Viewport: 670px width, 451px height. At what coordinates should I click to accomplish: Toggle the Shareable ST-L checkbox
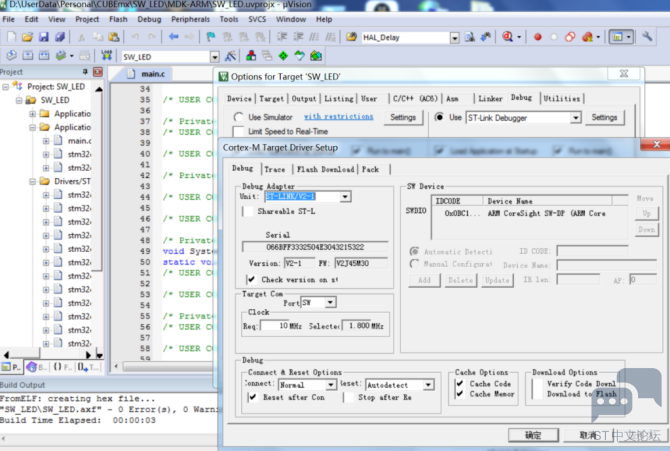tap(248, 211)
